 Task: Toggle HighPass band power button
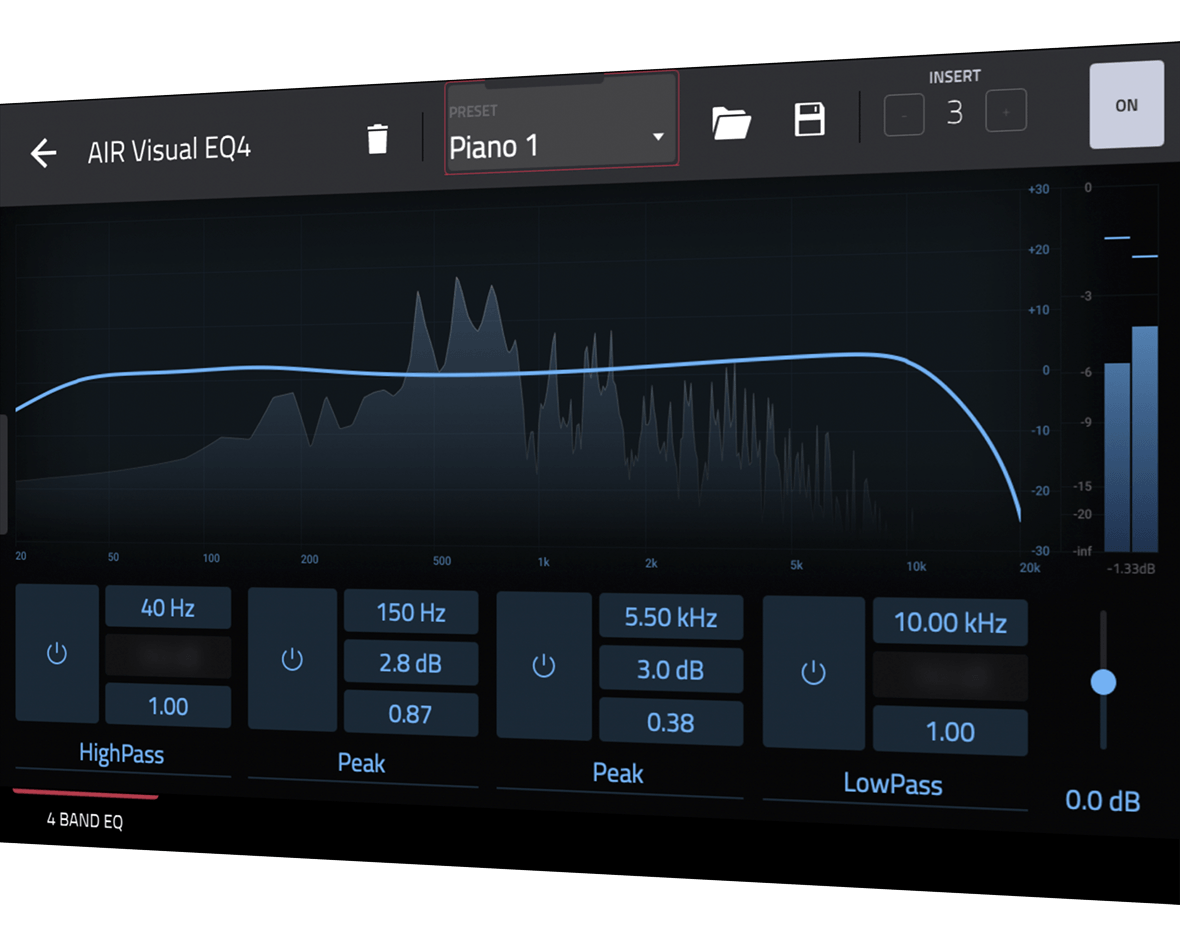coord(57,654)
